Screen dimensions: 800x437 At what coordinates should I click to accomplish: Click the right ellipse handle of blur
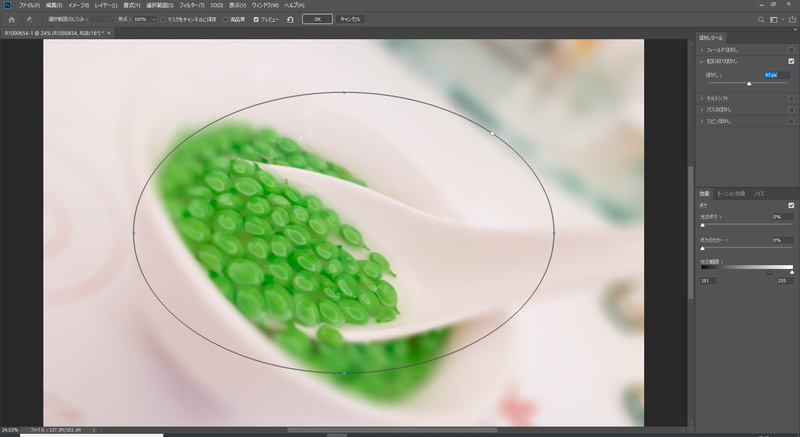pyautogui.click(x=554, y=233)
